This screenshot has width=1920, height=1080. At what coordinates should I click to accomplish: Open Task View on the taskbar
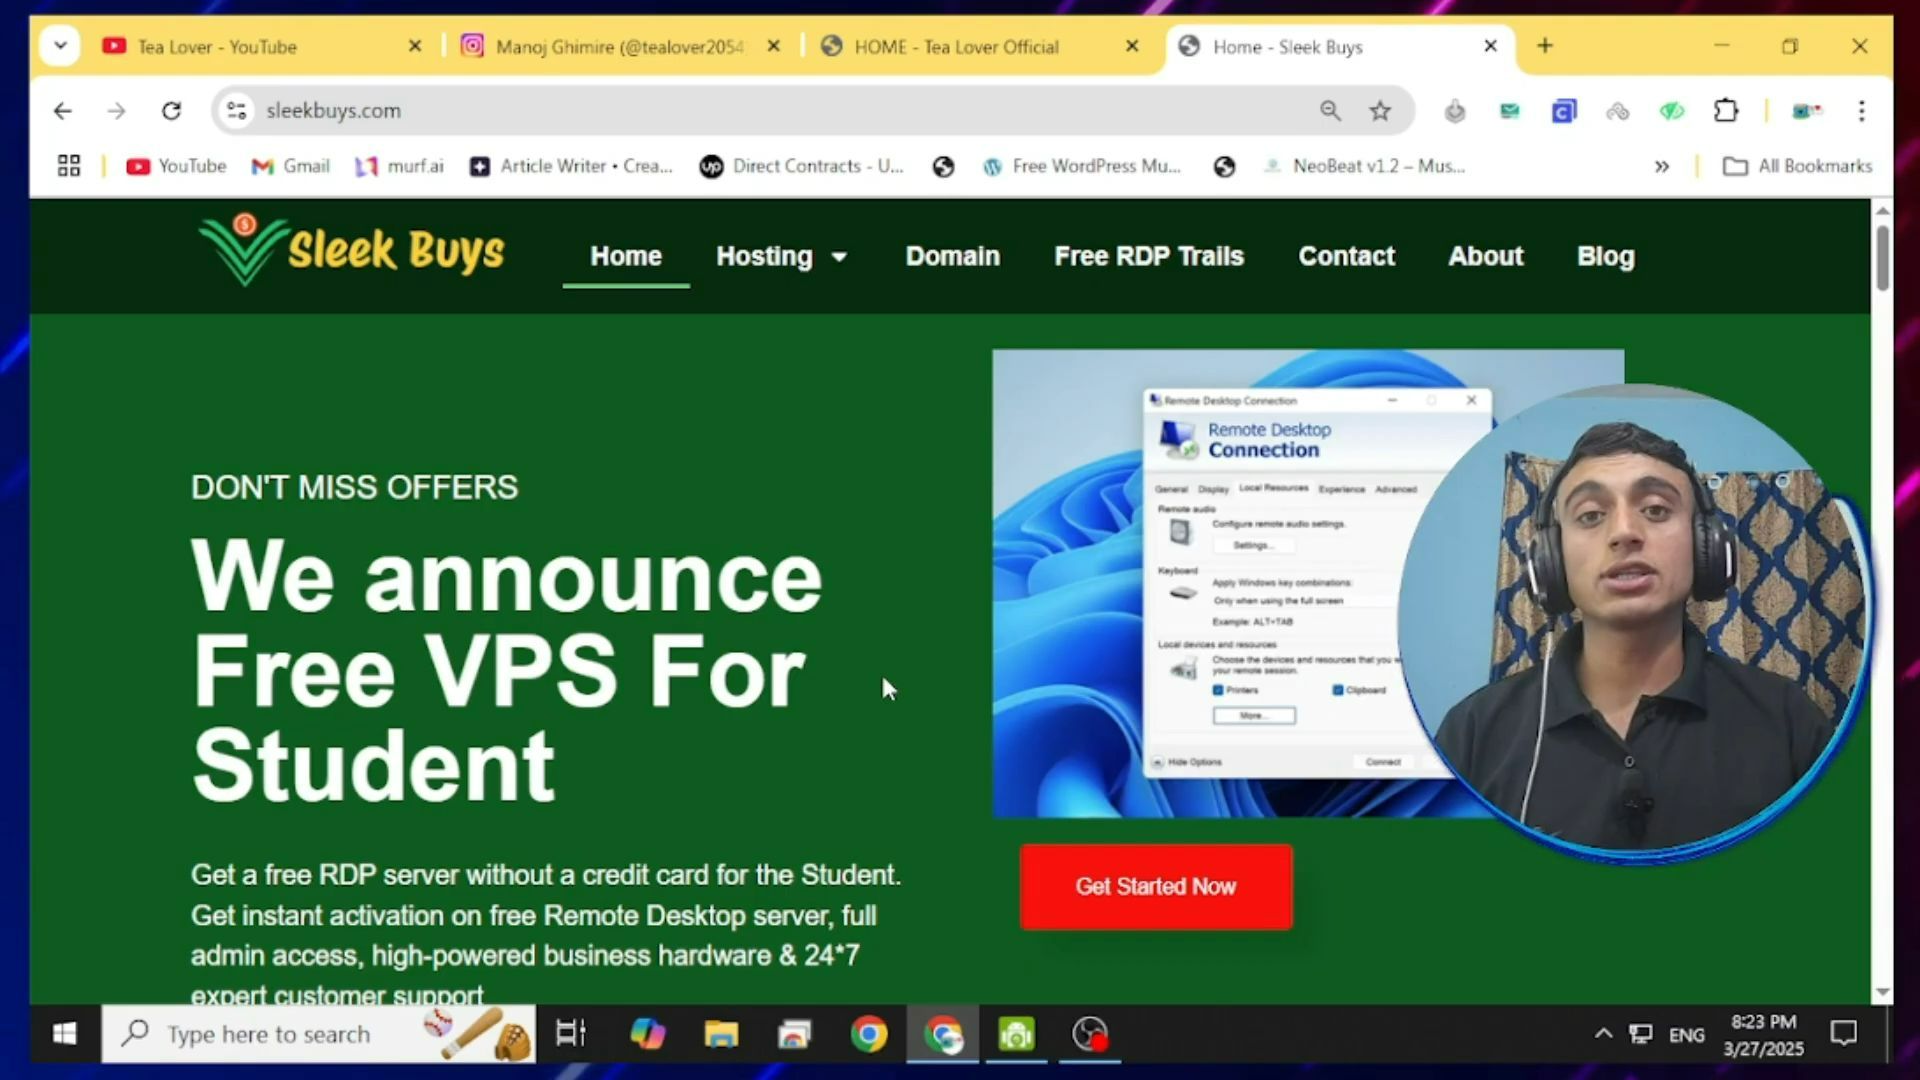coord(571,1034)
